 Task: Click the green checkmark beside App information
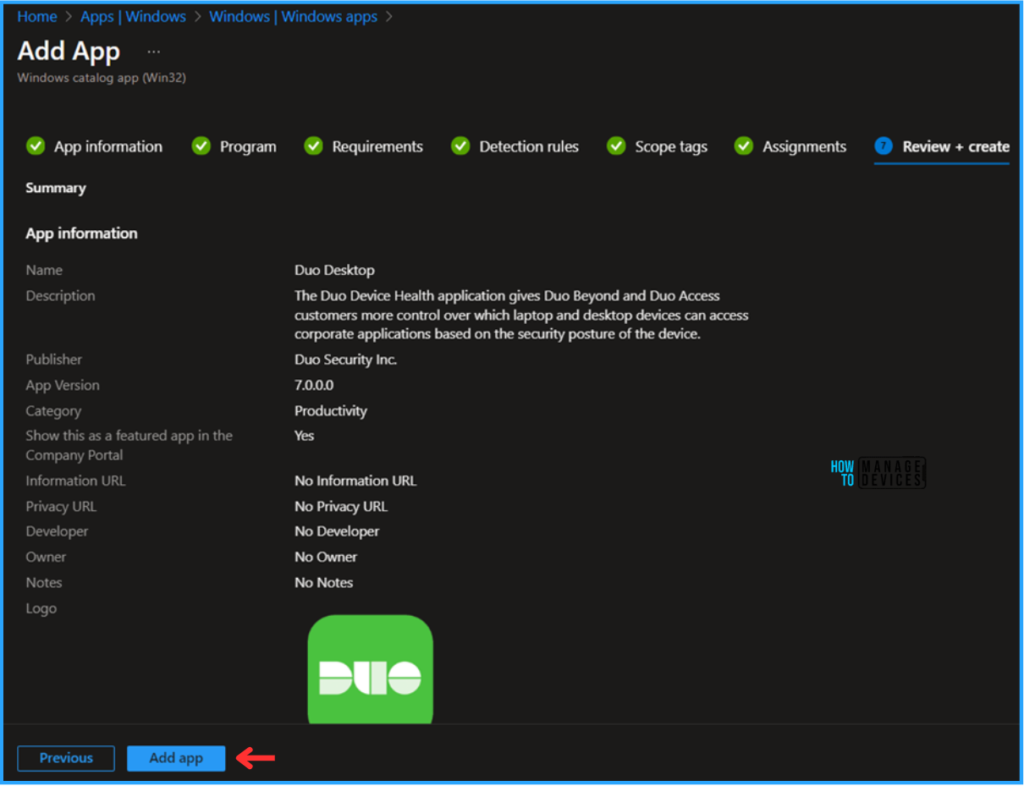click(x=35, y=146)
